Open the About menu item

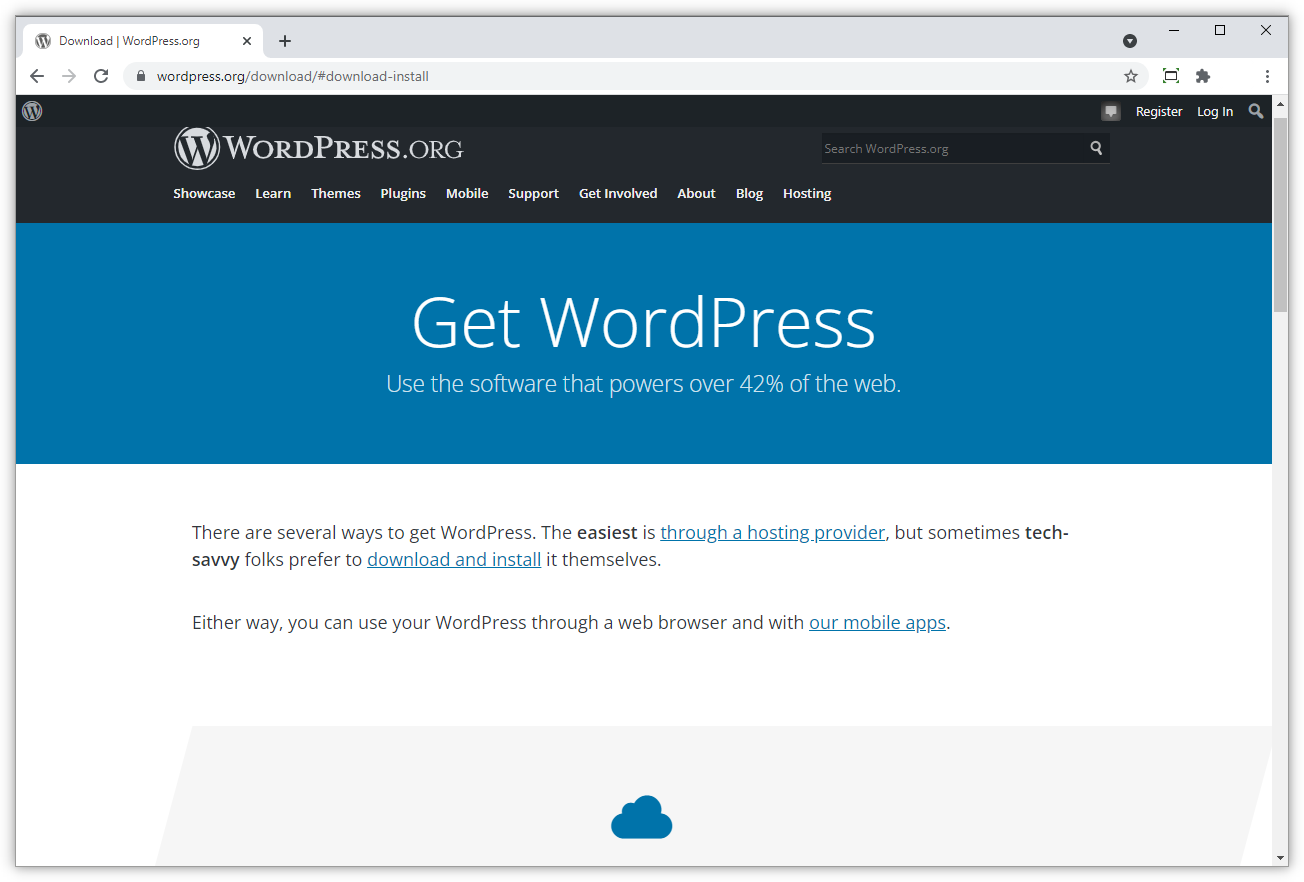pyautogui.click(x=696, y=193)
